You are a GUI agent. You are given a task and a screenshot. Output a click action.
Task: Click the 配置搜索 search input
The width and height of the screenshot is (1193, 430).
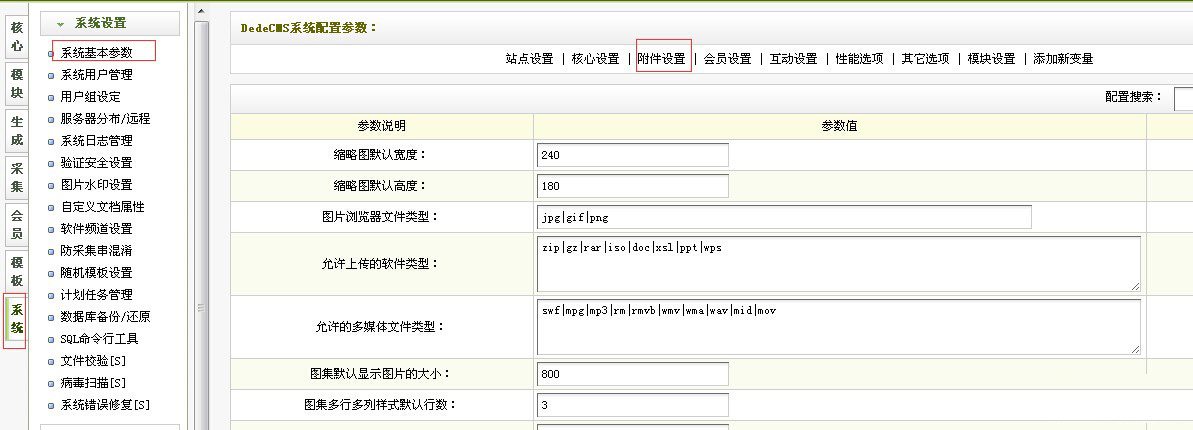(x=1184, y=99)
